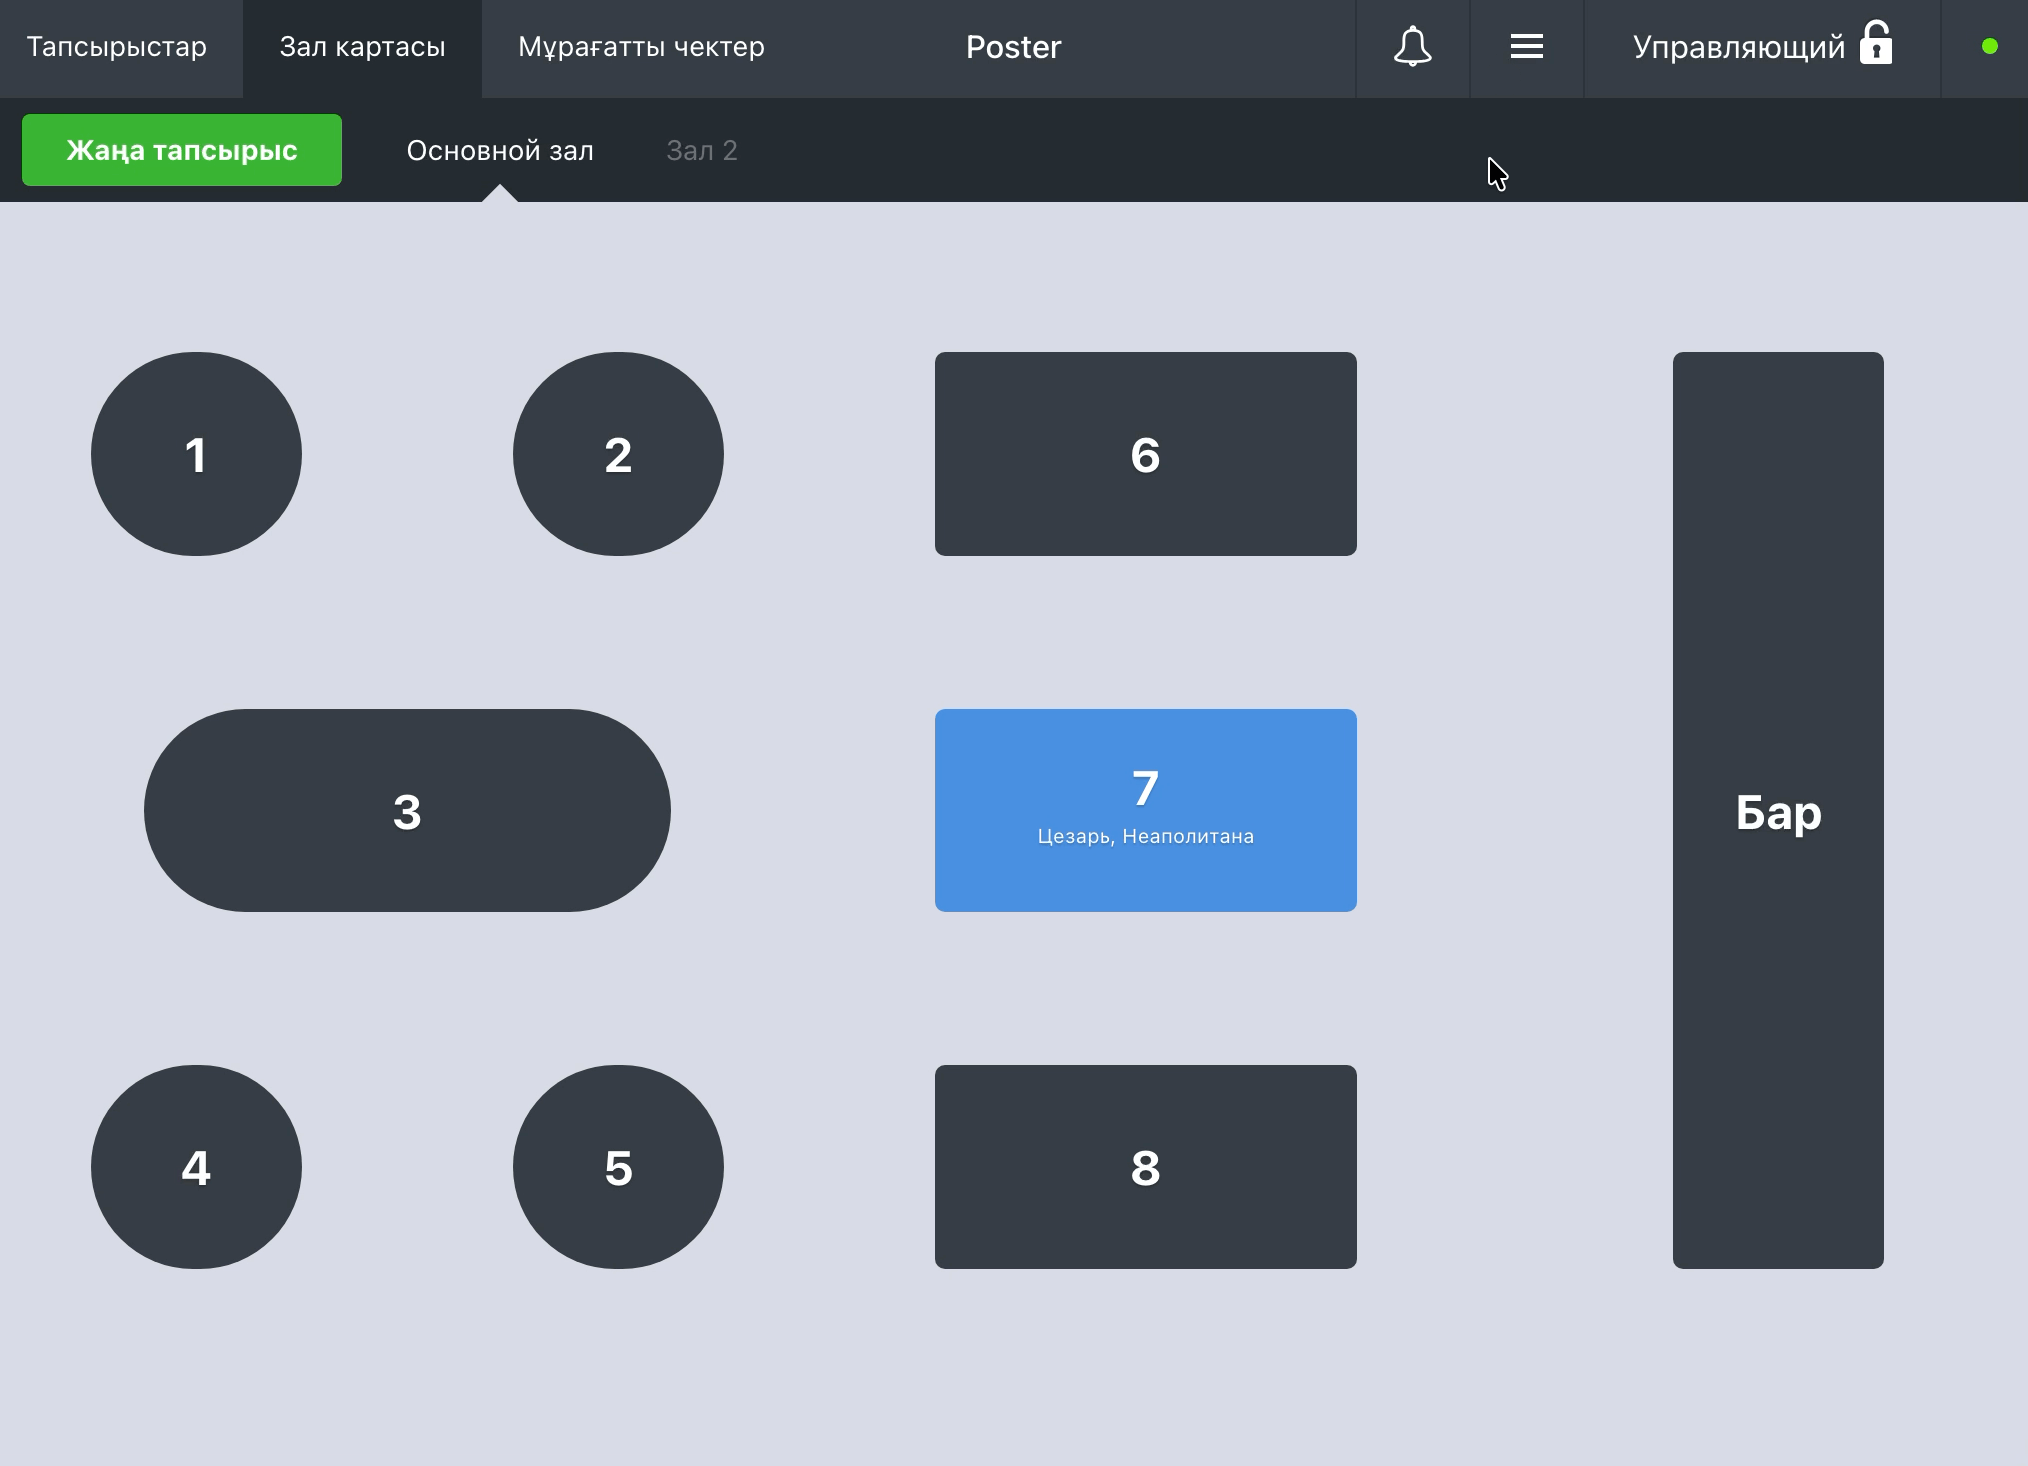This screenshot has height=1466, width=2028.
Task: Open the Зал картасы tab
Action: click(x=362, y=47)
